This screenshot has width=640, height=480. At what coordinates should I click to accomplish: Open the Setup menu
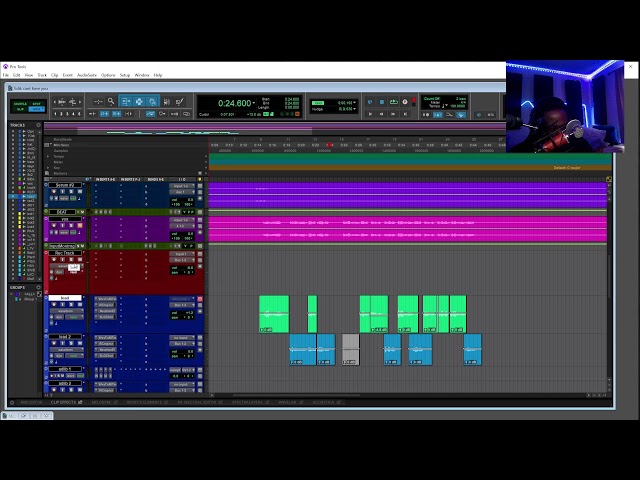124,75
